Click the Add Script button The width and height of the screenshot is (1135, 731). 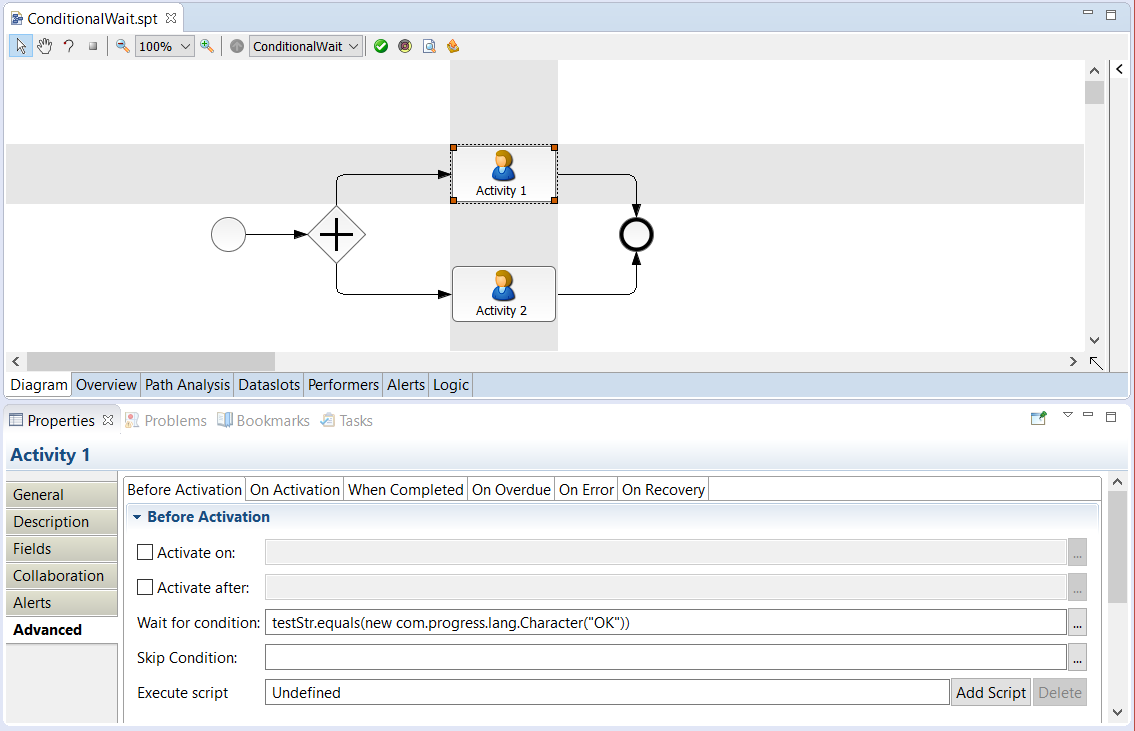990,692
